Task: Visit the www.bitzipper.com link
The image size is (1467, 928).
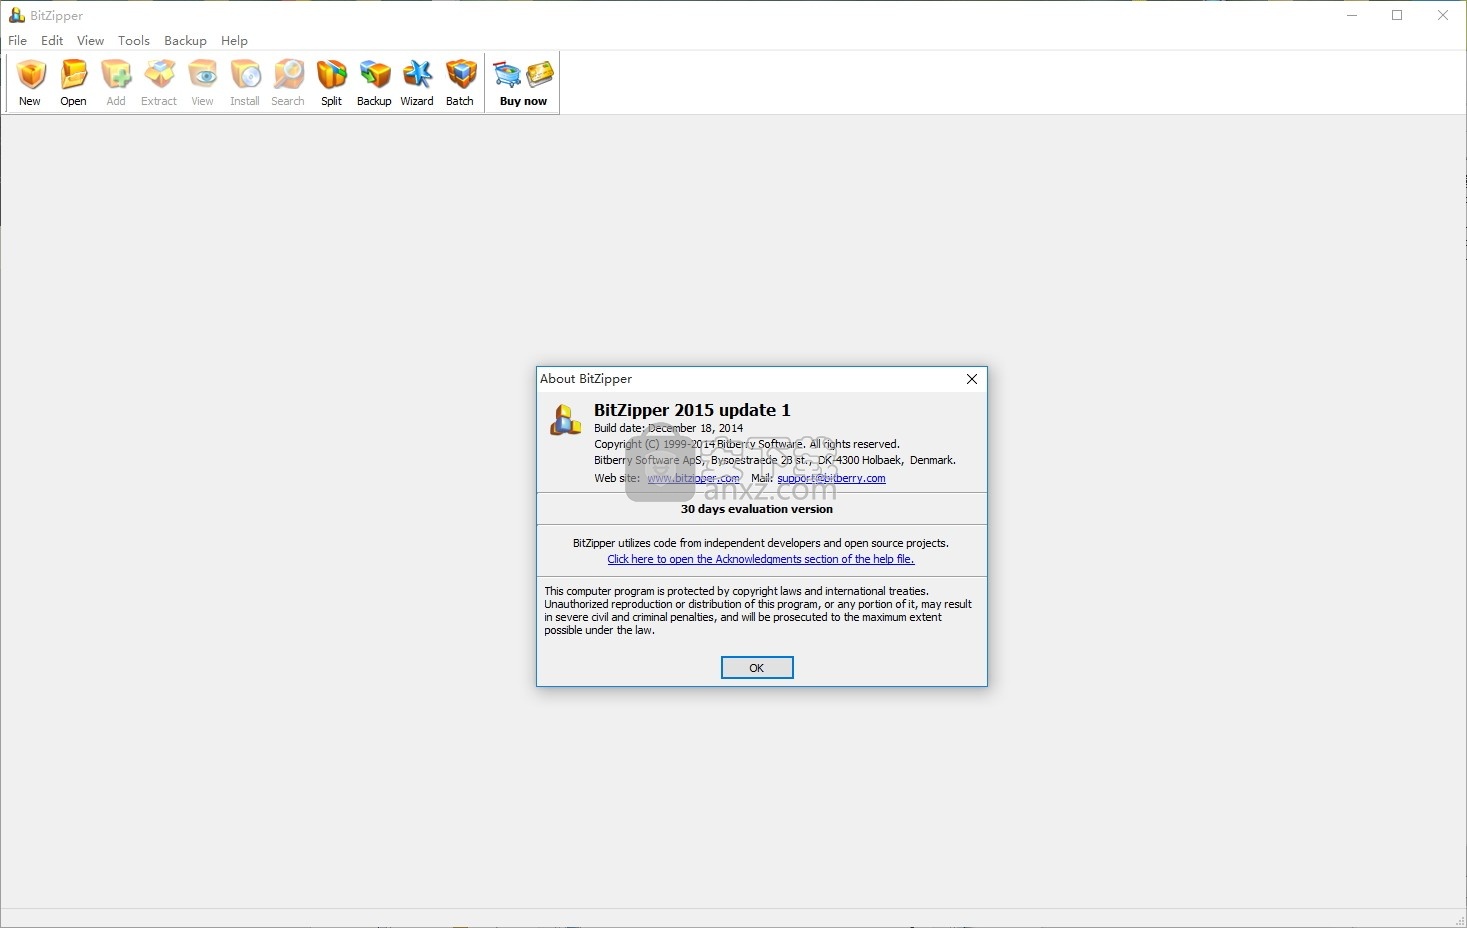Action: tap(693, 478)
